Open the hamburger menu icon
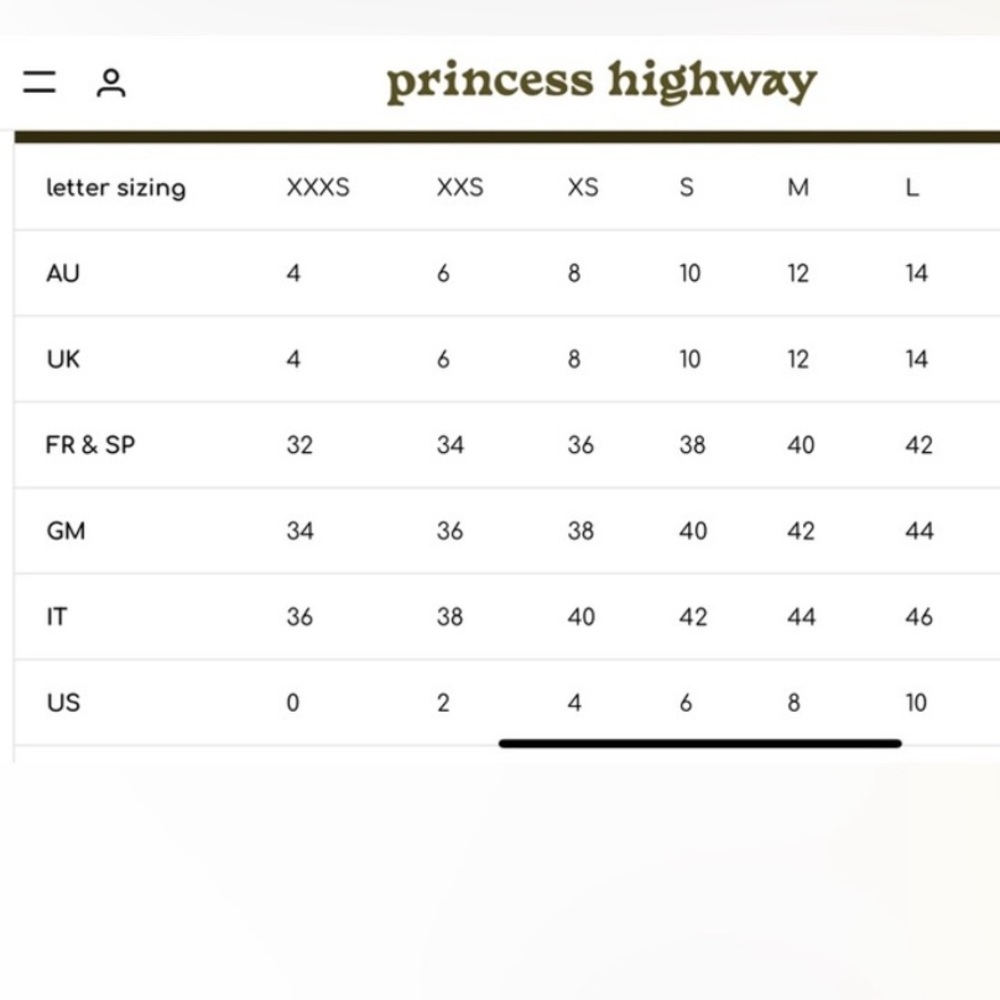1000x1000 pixels. pos(40,82)
